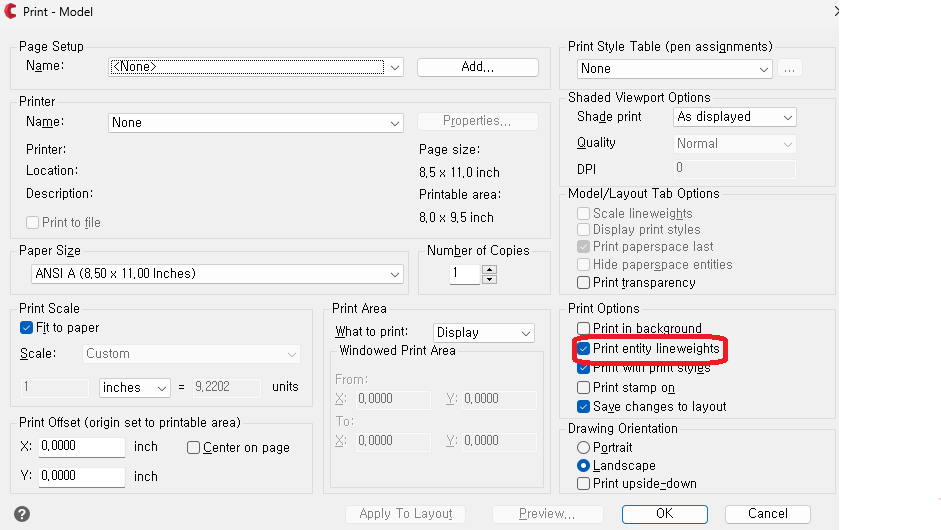Click the Add... page setup button
Screen dimensions: 941x530
click(x=477, y=67)
